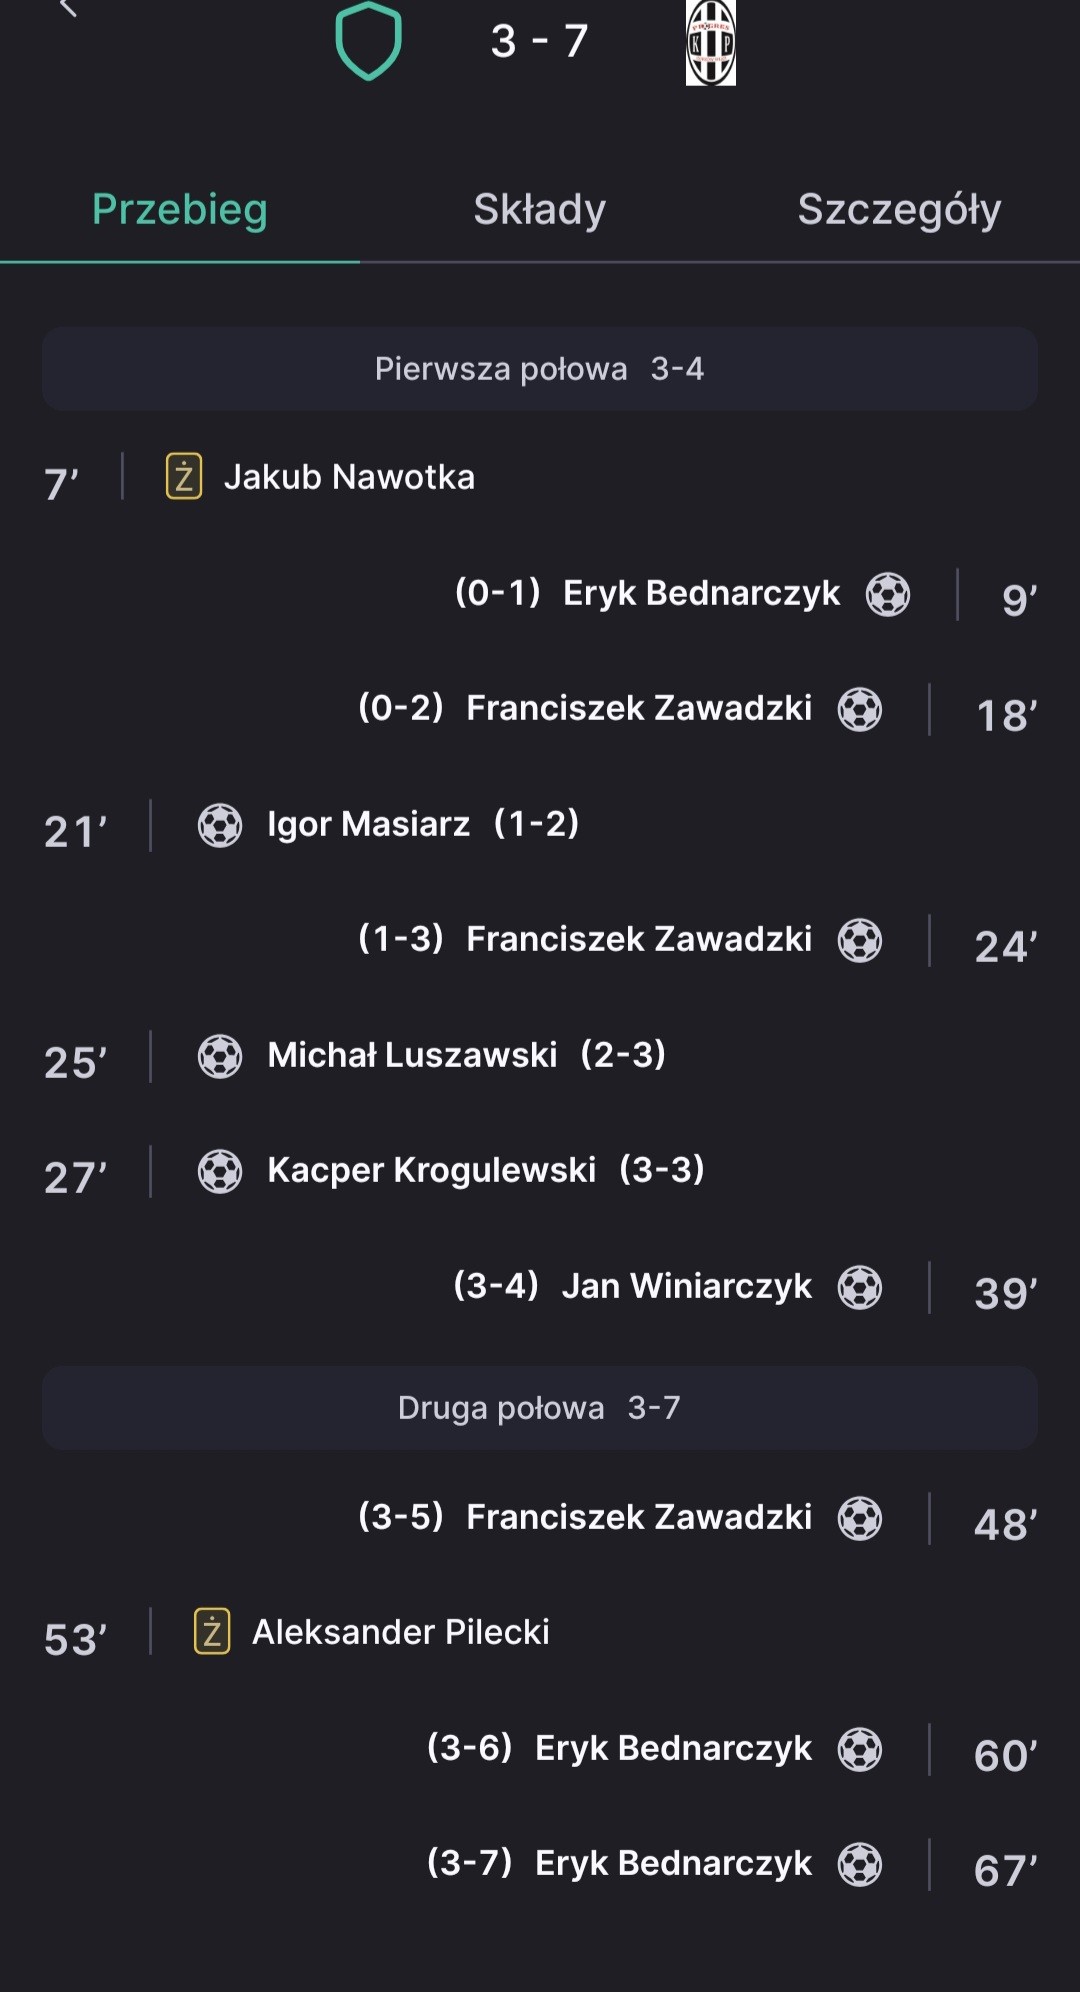
Task: Tap goal ball icon beside Igor Masiarz
Action: pyautogui.click(x=220, y=825)
